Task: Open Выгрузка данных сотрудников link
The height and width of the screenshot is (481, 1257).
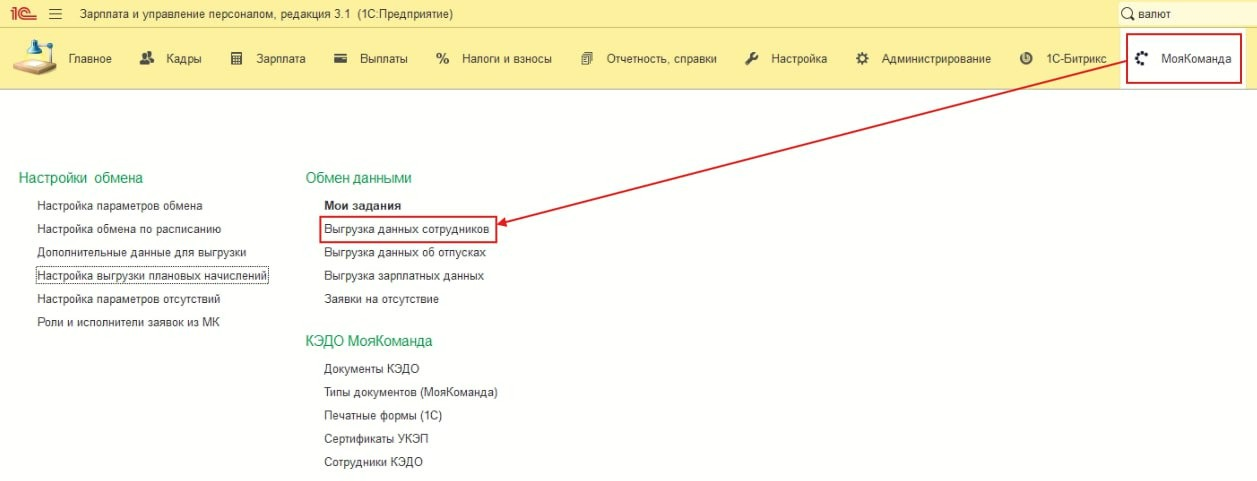Action: pos(406,229)
